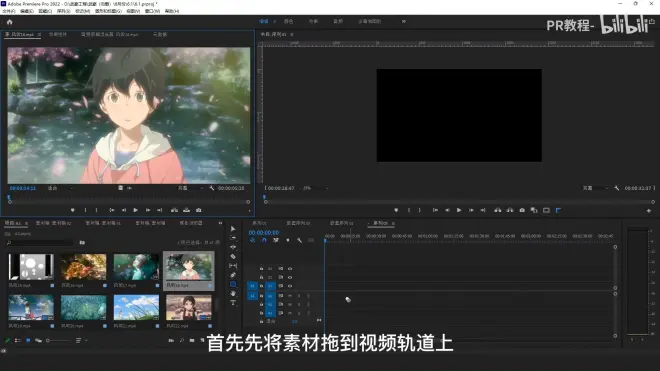
Task: Play in Source monitor
Action: 136,210
